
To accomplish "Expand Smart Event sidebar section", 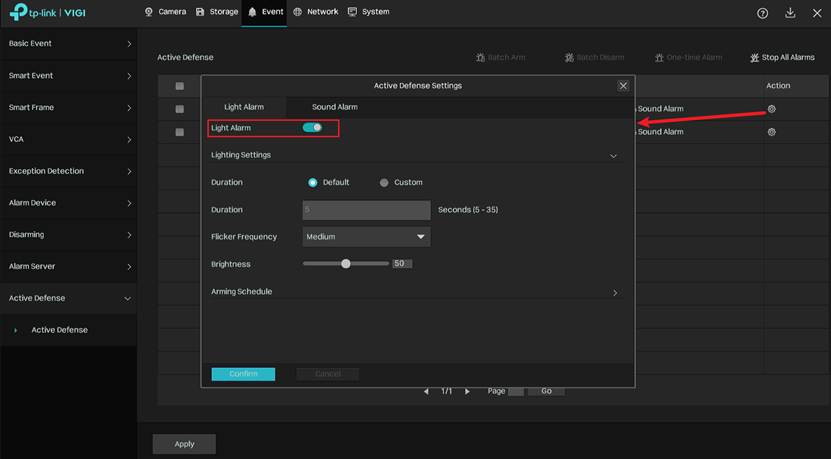I will 68,76.
